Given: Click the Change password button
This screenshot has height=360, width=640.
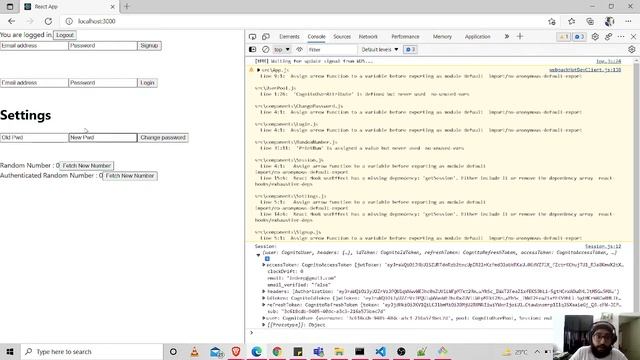Looking at the screenshot, I should (x=163, y=138).
